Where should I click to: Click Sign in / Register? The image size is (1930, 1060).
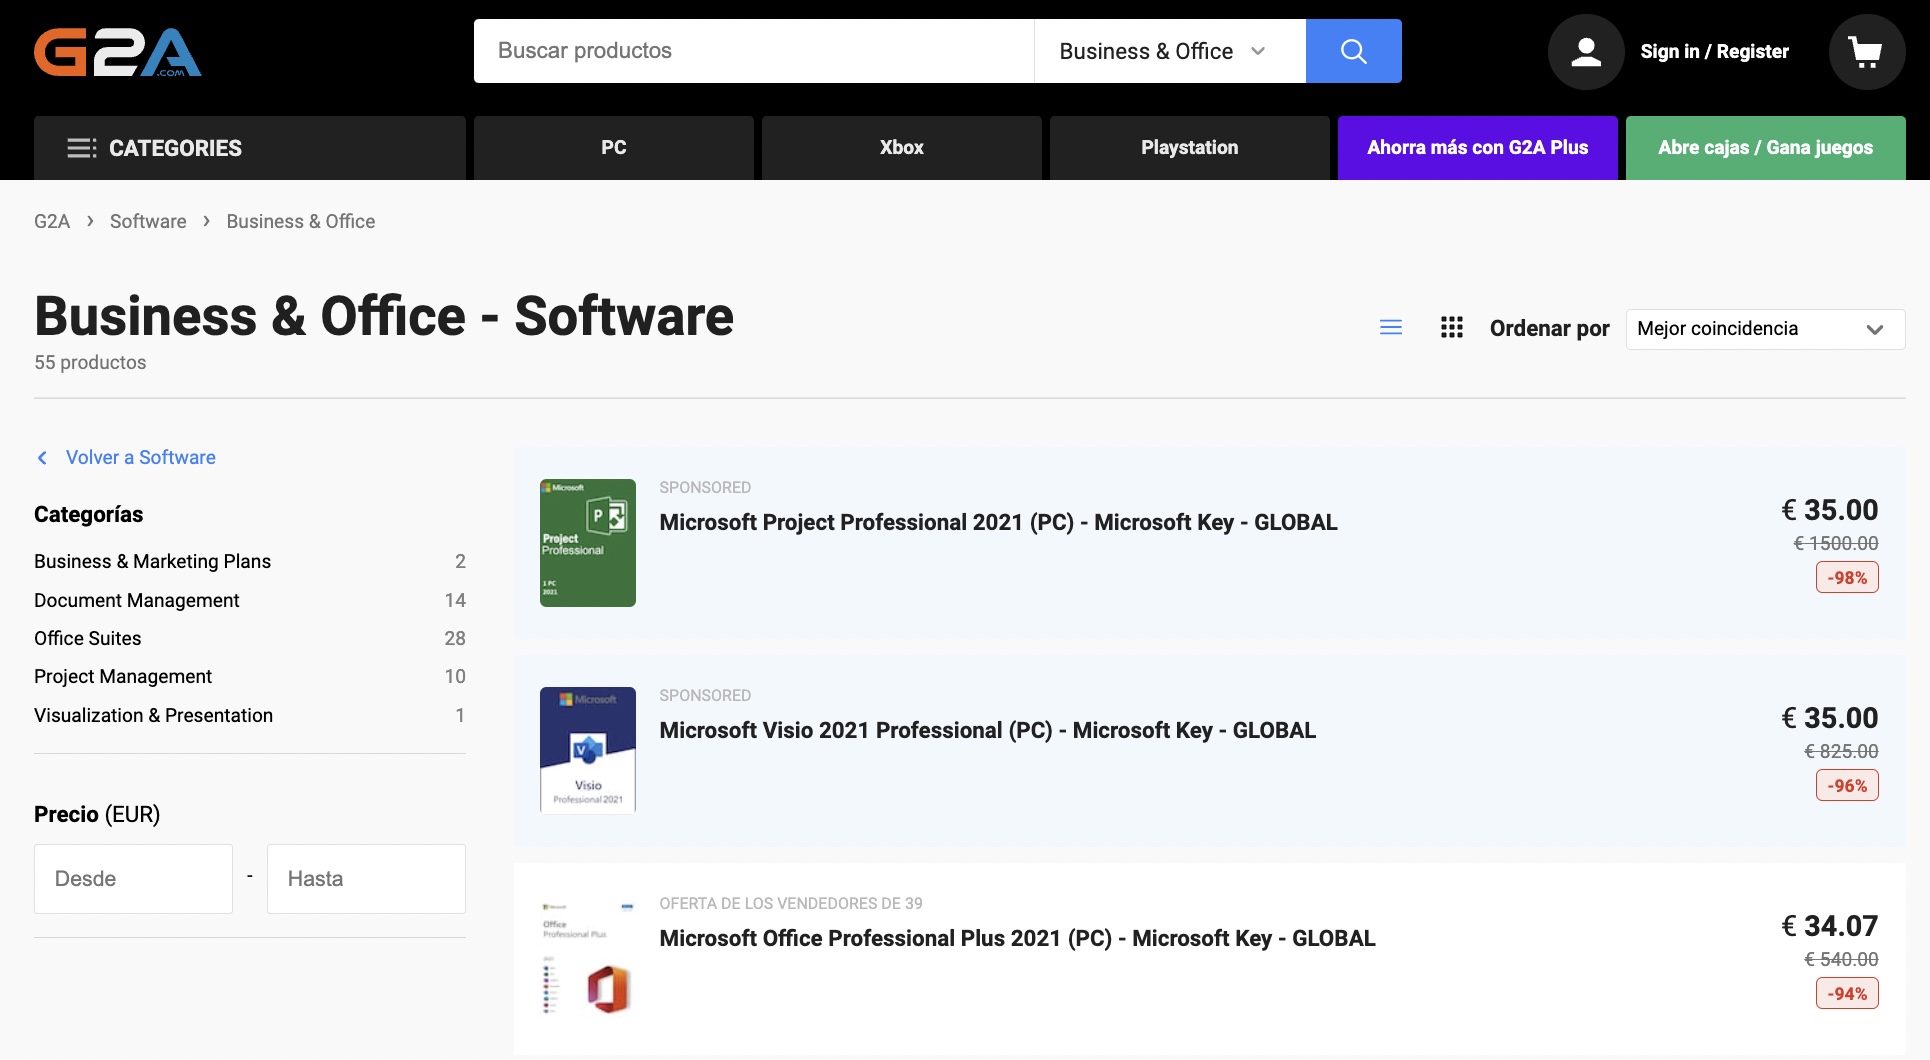tap(1714, 52)
